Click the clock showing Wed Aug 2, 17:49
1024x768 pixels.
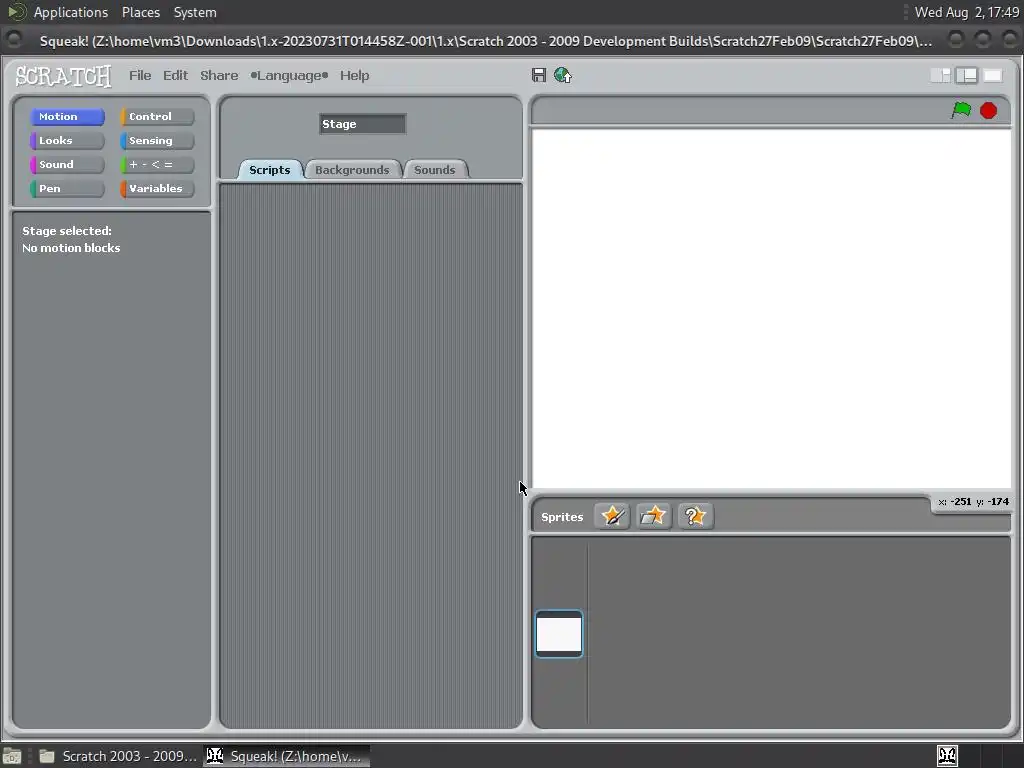point(967,12)
